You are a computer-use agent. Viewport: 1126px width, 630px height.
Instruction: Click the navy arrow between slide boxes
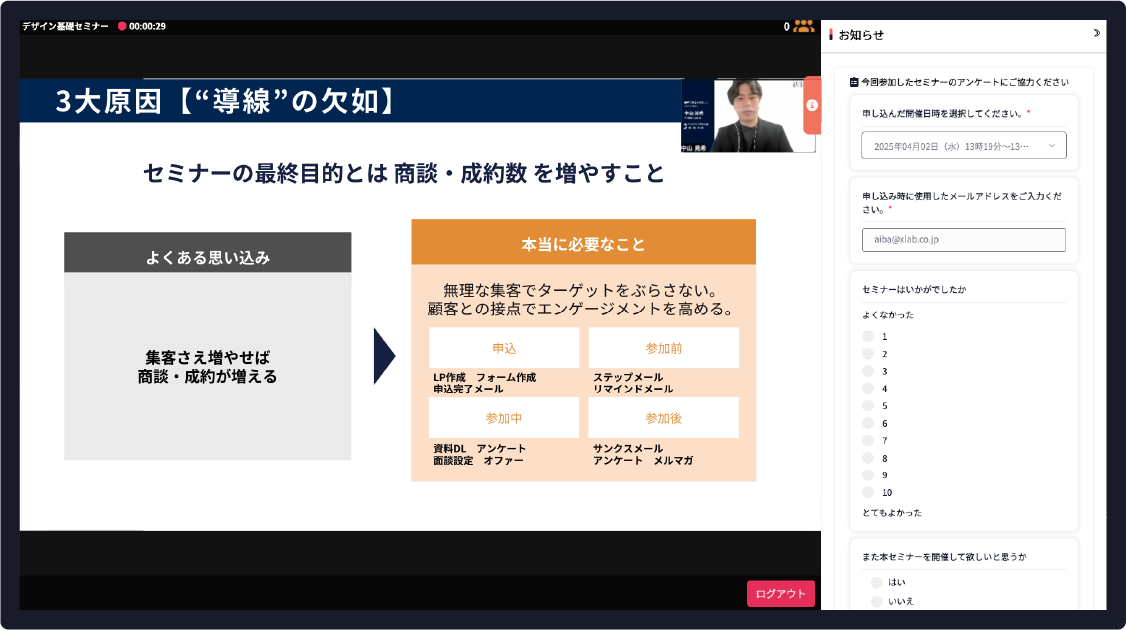[x=384, y=355]
